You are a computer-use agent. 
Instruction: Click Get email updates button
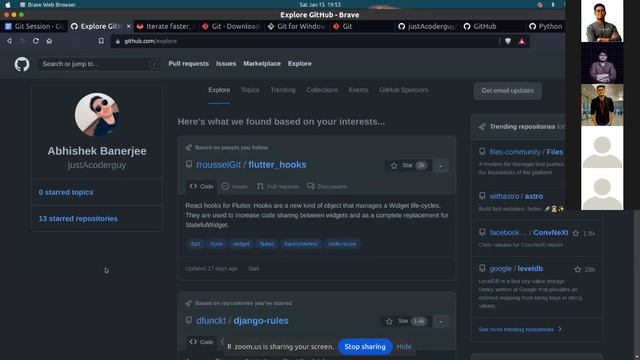point(508,91)
